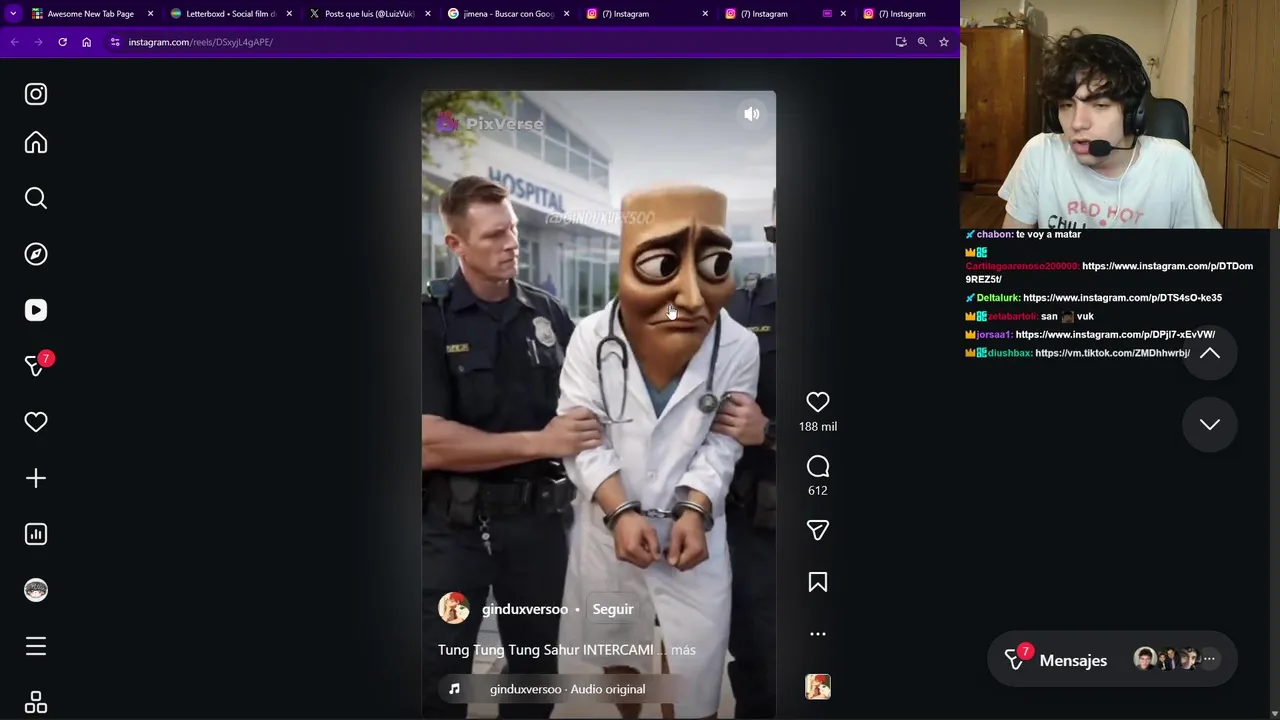This screenshot has width=1280, height=720.
Task: Open the Explore compass icon
Action: pyautogui.click(x=36, y=254)
